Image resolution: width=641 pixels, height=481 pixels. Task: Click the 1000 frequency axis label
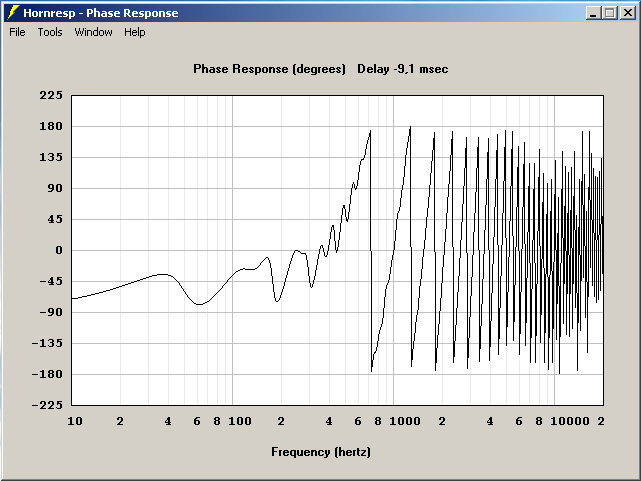pos(405,421)
